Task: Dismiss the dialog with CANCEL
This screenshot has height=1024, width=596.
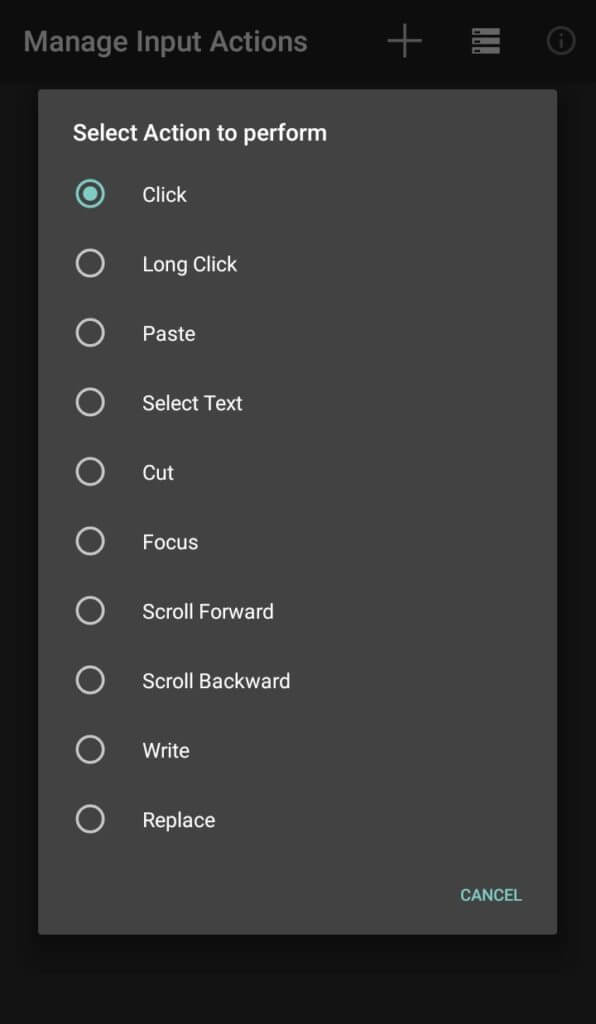Action: point(490,895)
